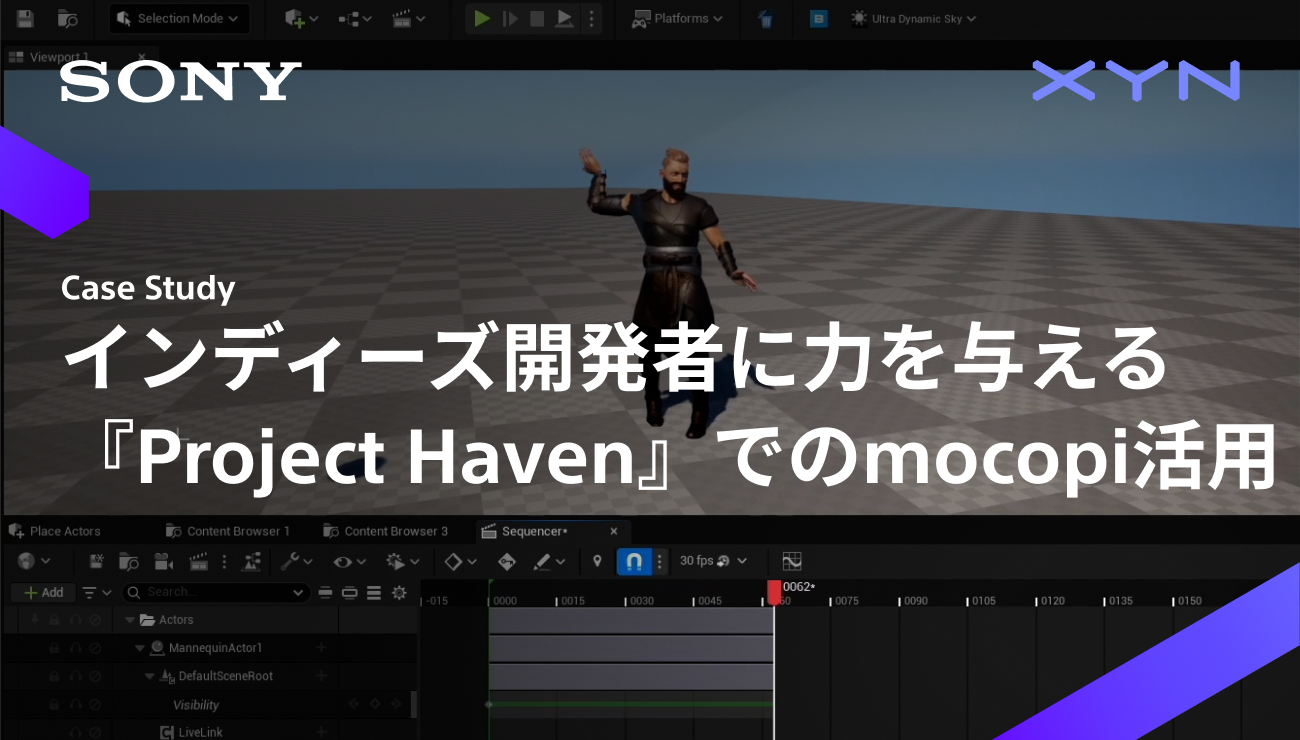1300x740 pixels.
Task: Switch to the Place Actors tab
Action: (56, 531)
